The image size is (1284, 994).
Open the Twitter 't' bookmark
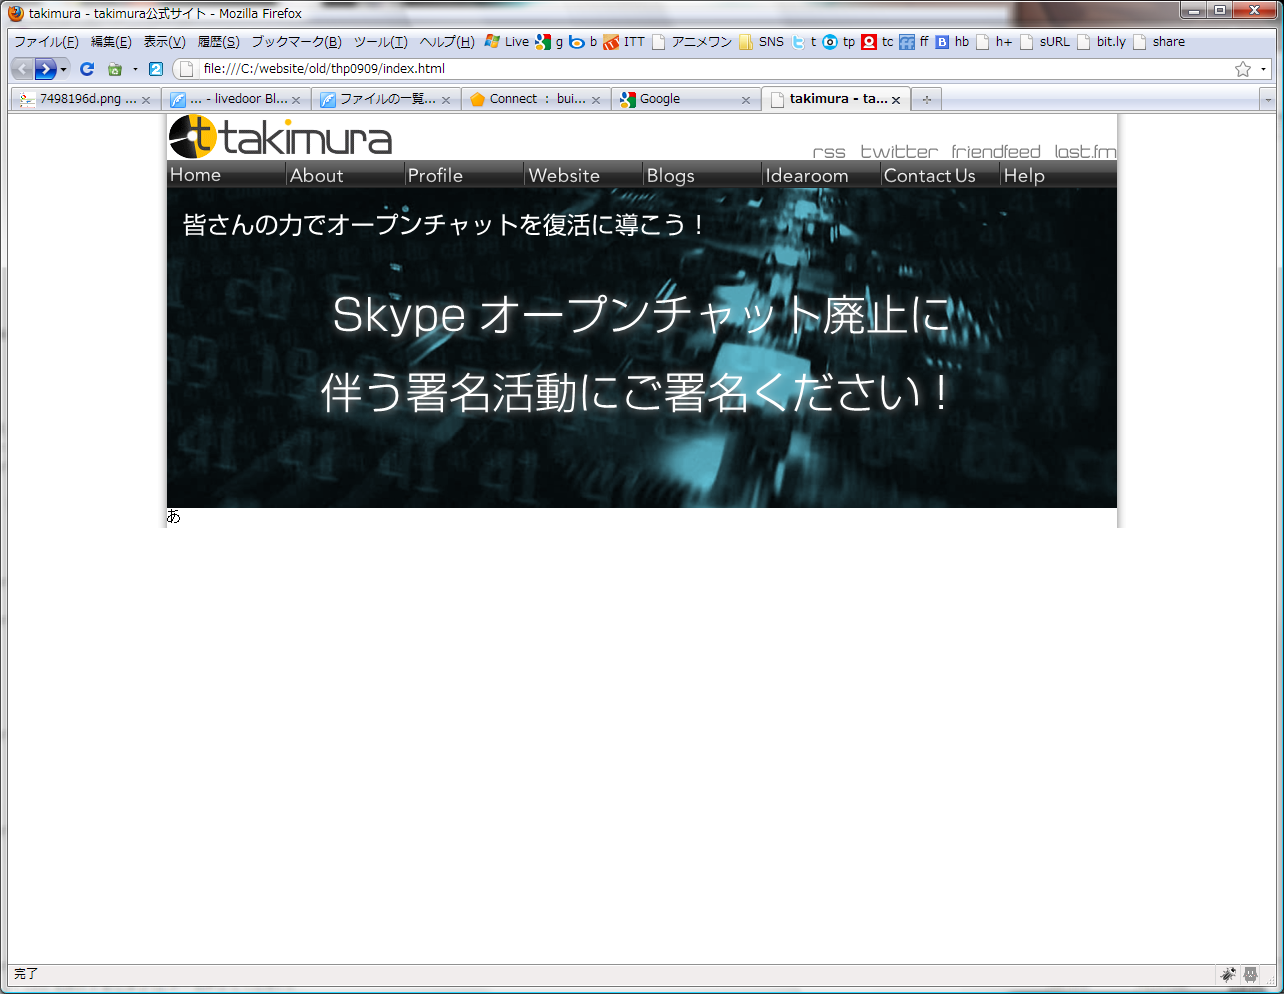[x=804, y=42]
